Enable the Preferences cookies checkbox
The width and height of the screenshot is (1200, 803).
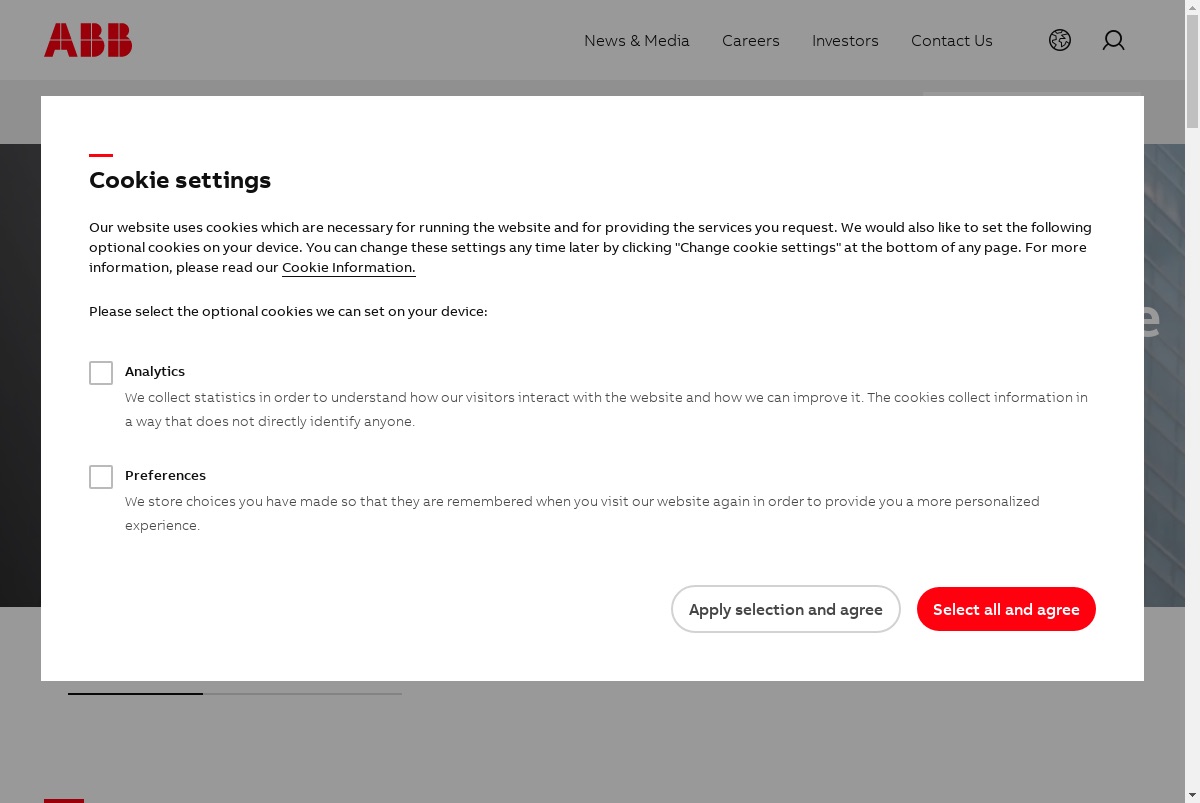click(x=101, y=477)
